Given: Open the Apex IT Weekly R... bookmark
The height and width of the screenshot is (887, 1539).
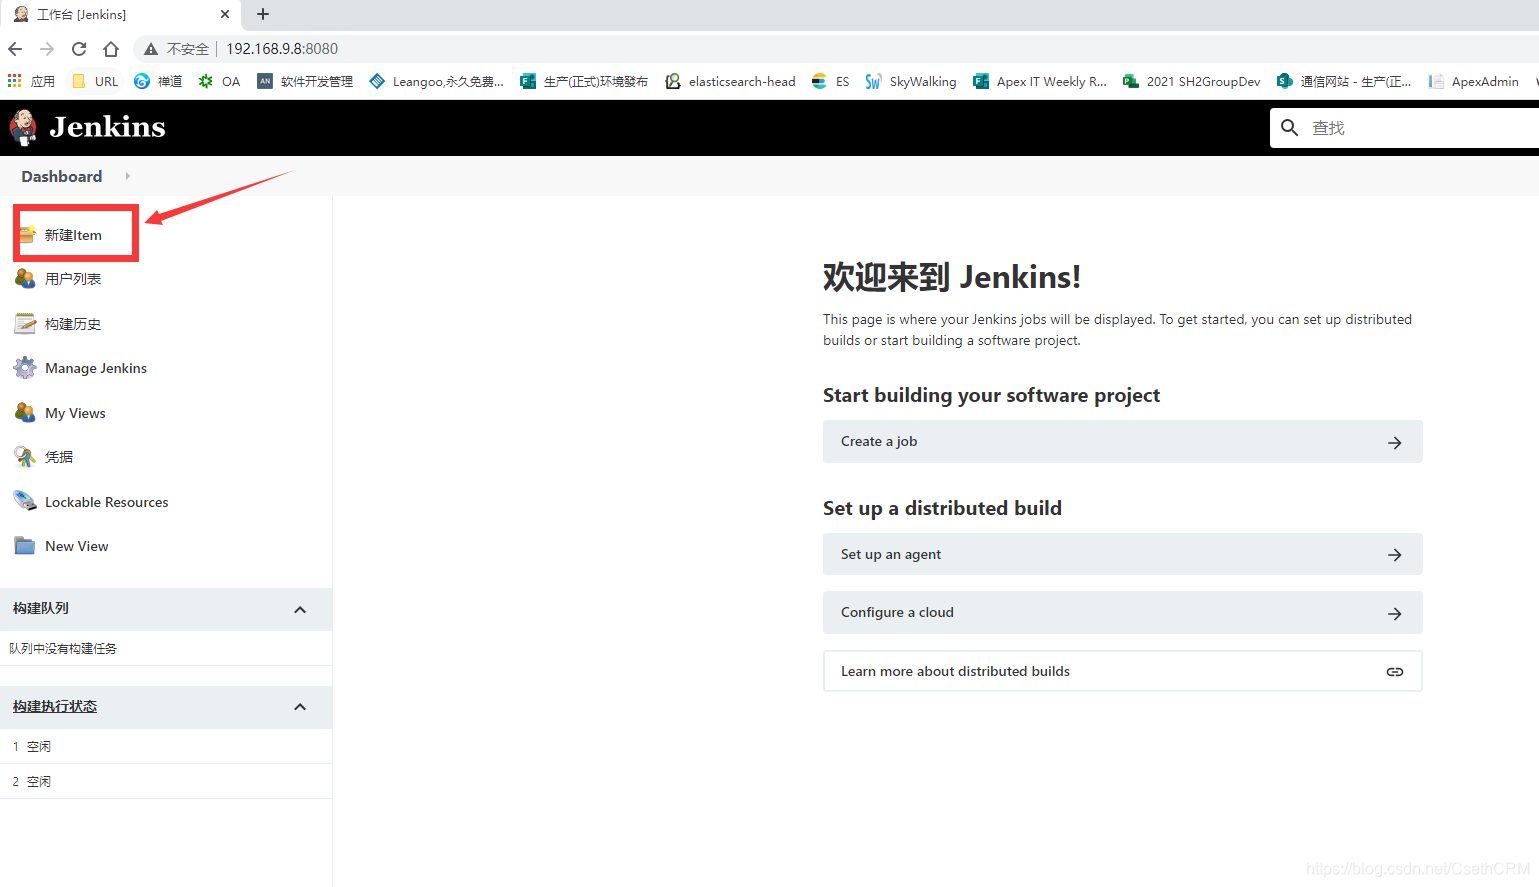Looking at the screenshot, I should point(1040,81).
